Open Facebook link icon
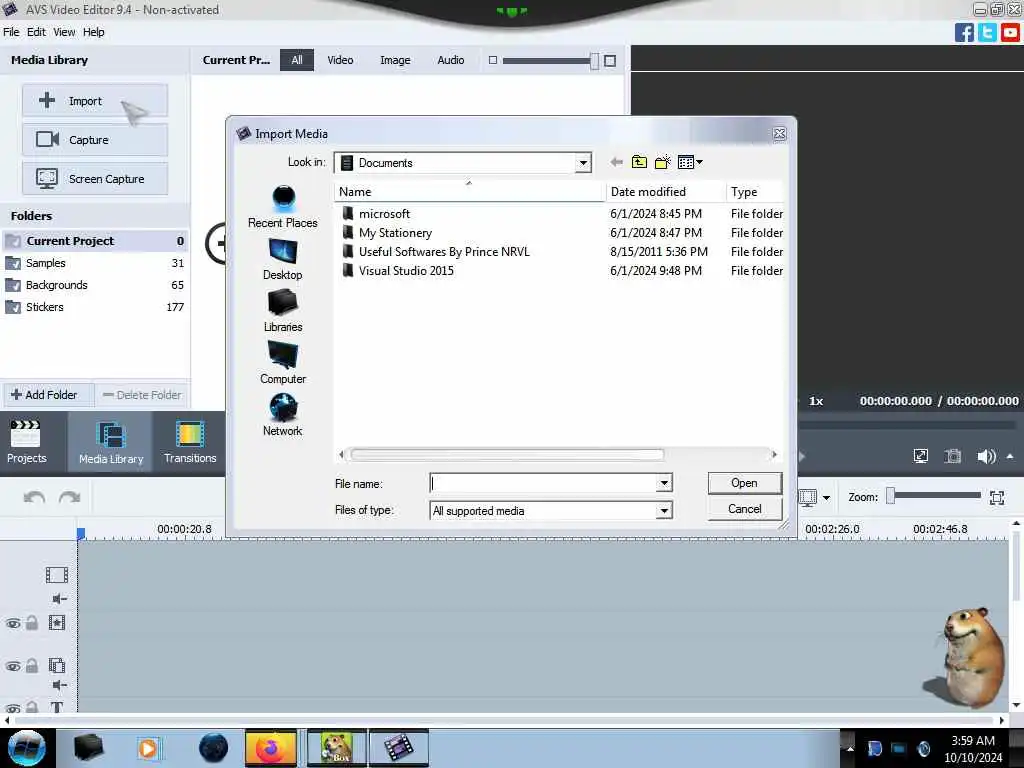The width and height of the screenshot is (1024, 768). [x=964, y=32]
